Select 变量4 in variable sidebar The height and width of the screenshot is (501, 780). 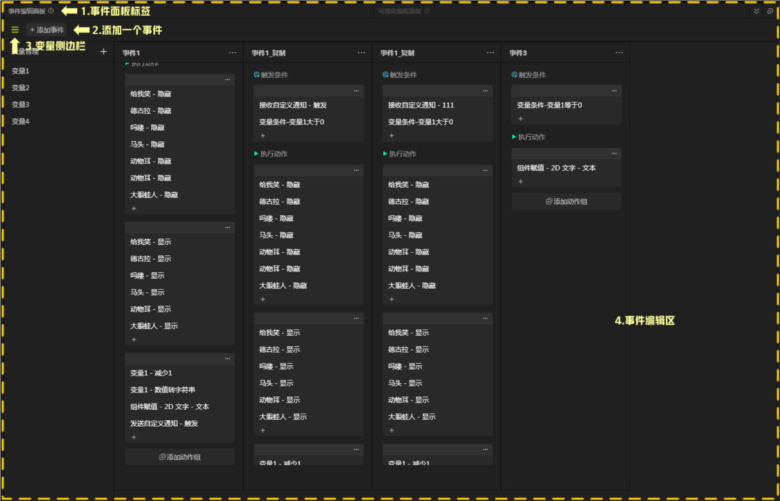[x=20, y=122]
